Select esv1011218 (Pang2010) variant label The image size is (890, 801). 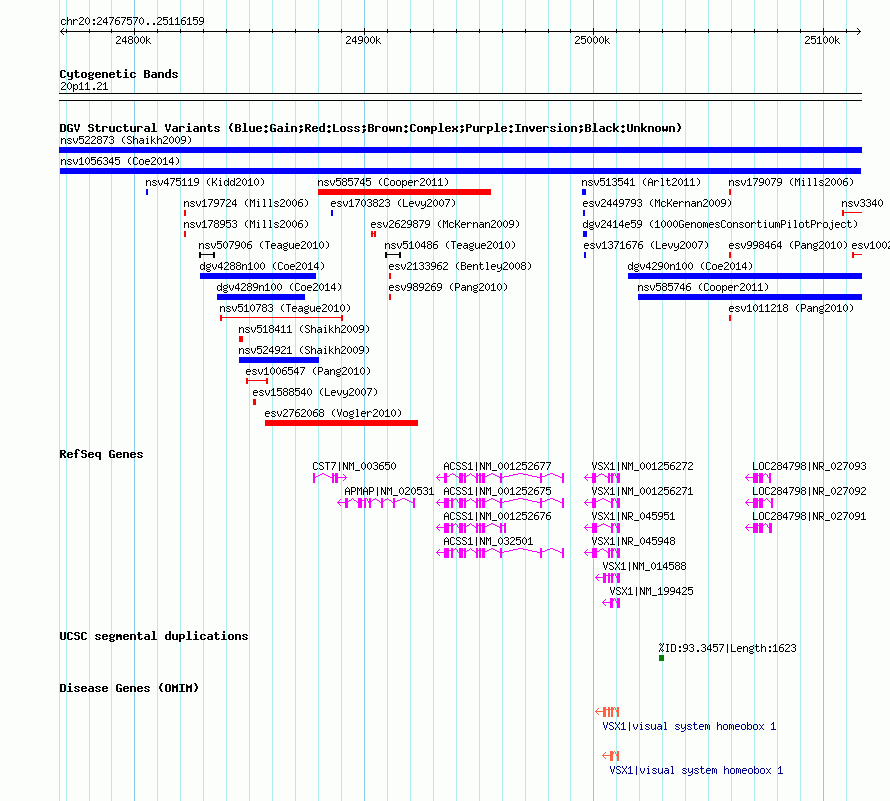click(x=791, y=308)
